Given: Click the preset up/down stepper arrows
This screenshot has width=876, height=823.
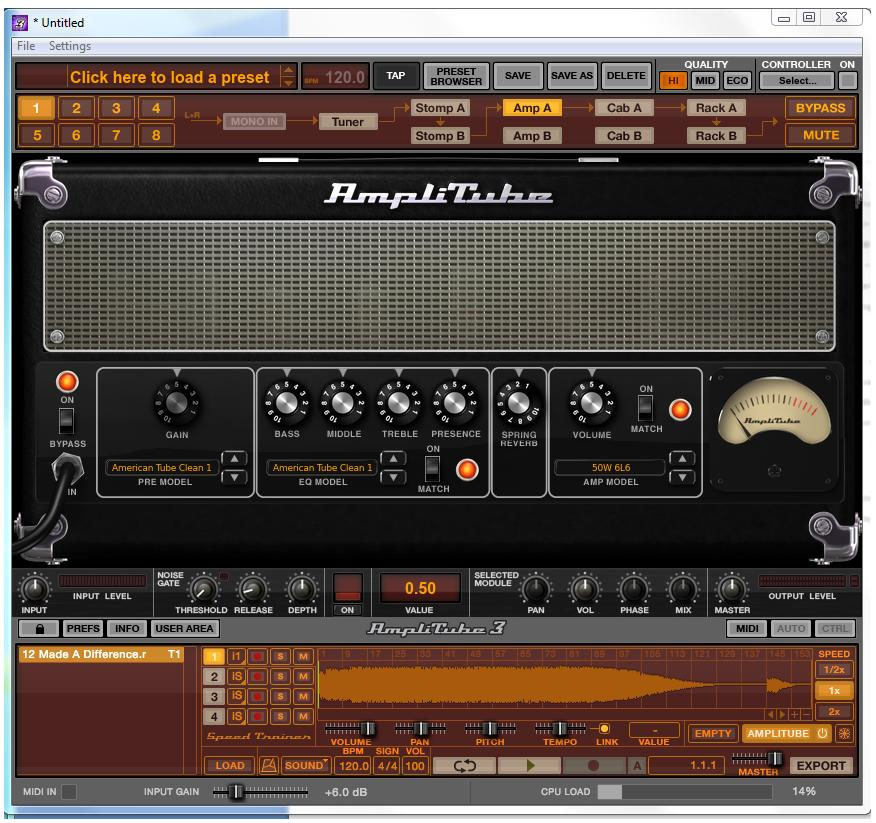Looking at the screenshot, I should point(288,77).
